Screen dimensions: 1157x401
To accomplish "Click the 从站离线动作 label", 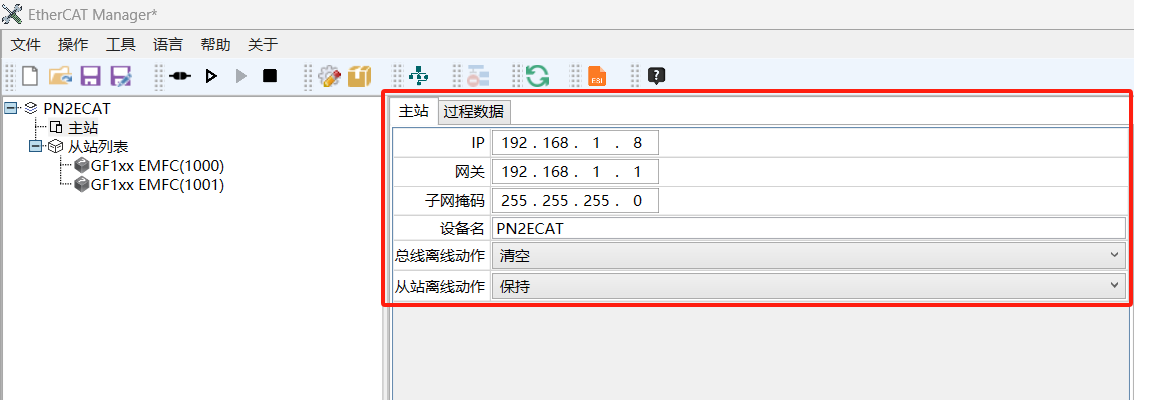I will [441, 286].
